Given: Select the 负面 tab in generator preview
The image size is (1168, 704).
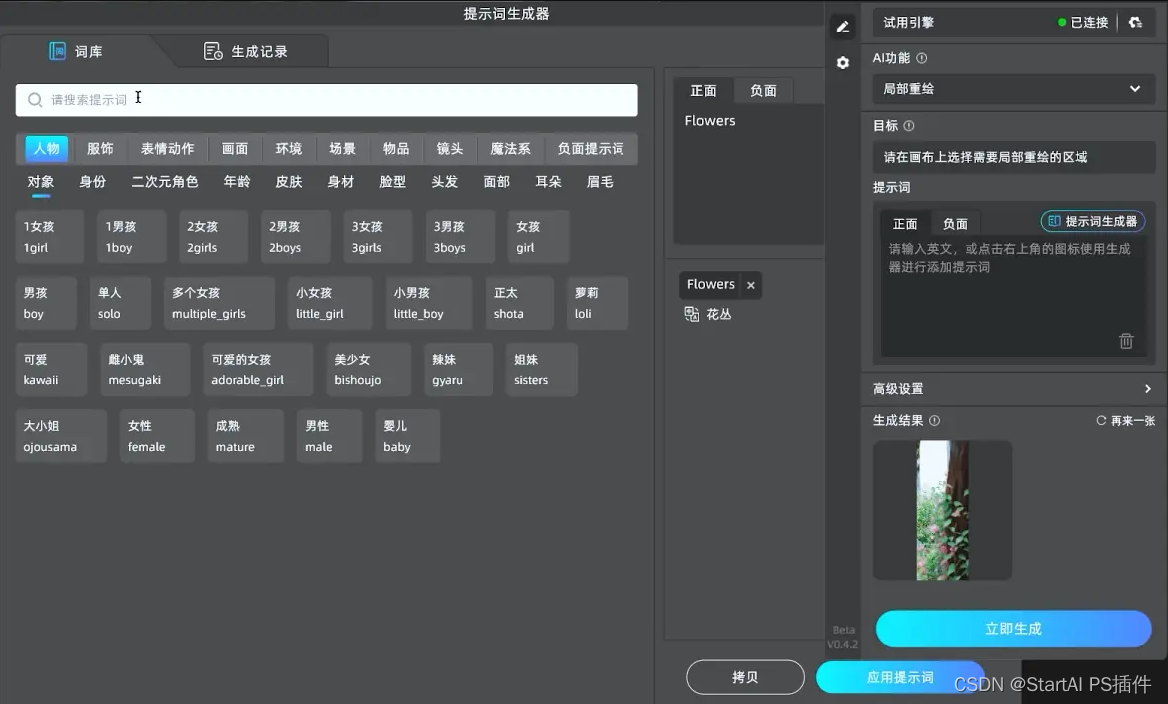Looking at the screenshot, I should pos(764,91).
